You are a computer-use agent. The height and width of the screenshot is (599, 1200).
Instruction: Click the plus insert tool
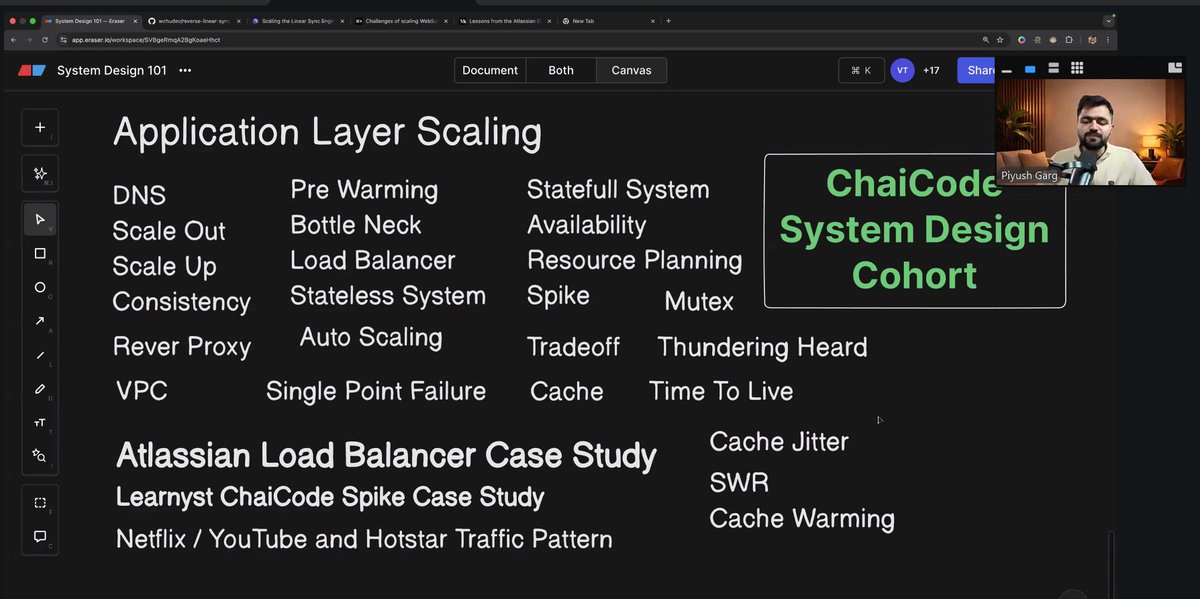click(x=40, y=127)
